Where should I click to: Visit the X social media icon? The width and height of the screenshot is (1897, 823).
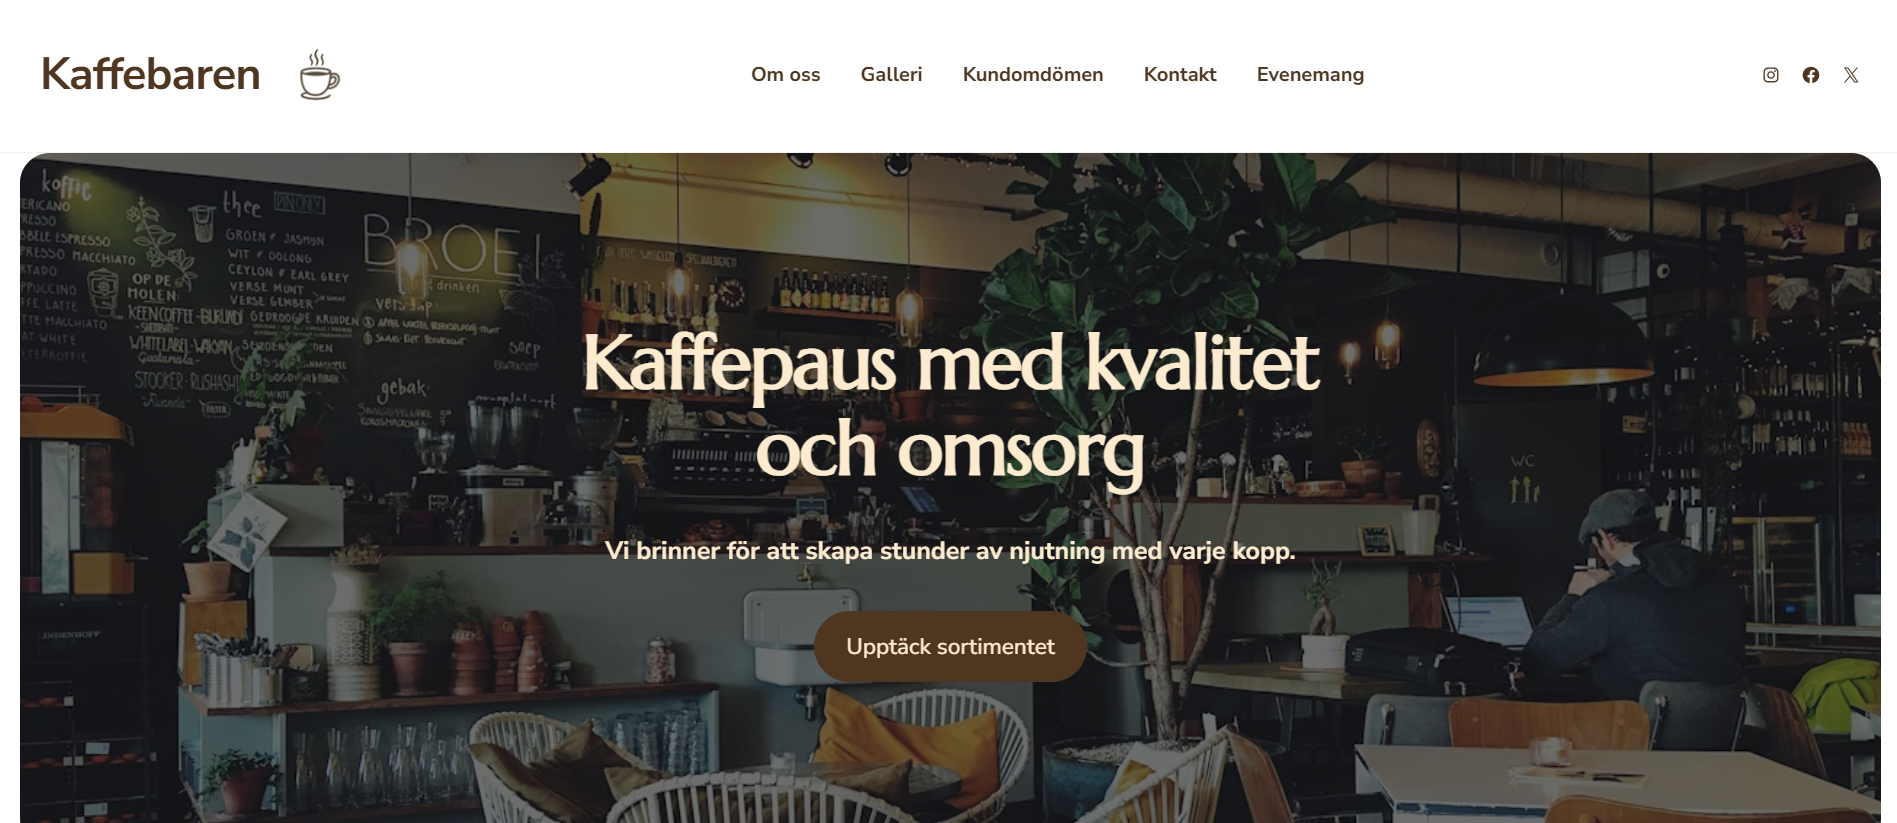1851,75
